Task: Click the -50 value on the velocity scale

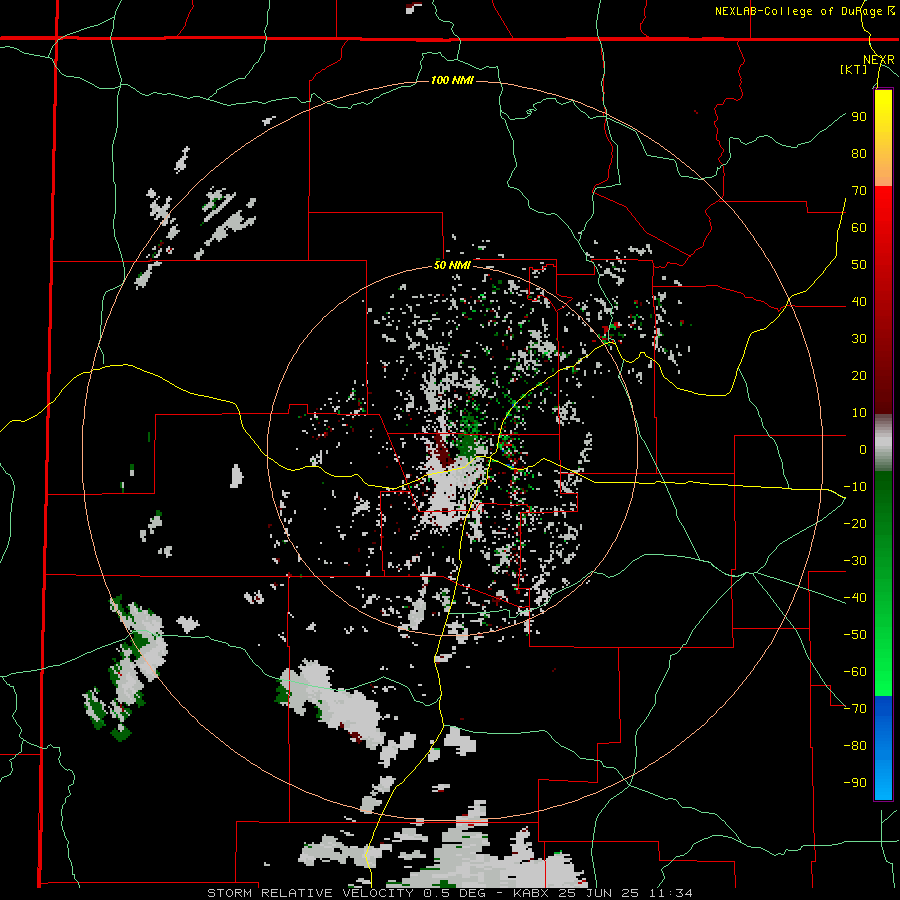Action: 855,635
